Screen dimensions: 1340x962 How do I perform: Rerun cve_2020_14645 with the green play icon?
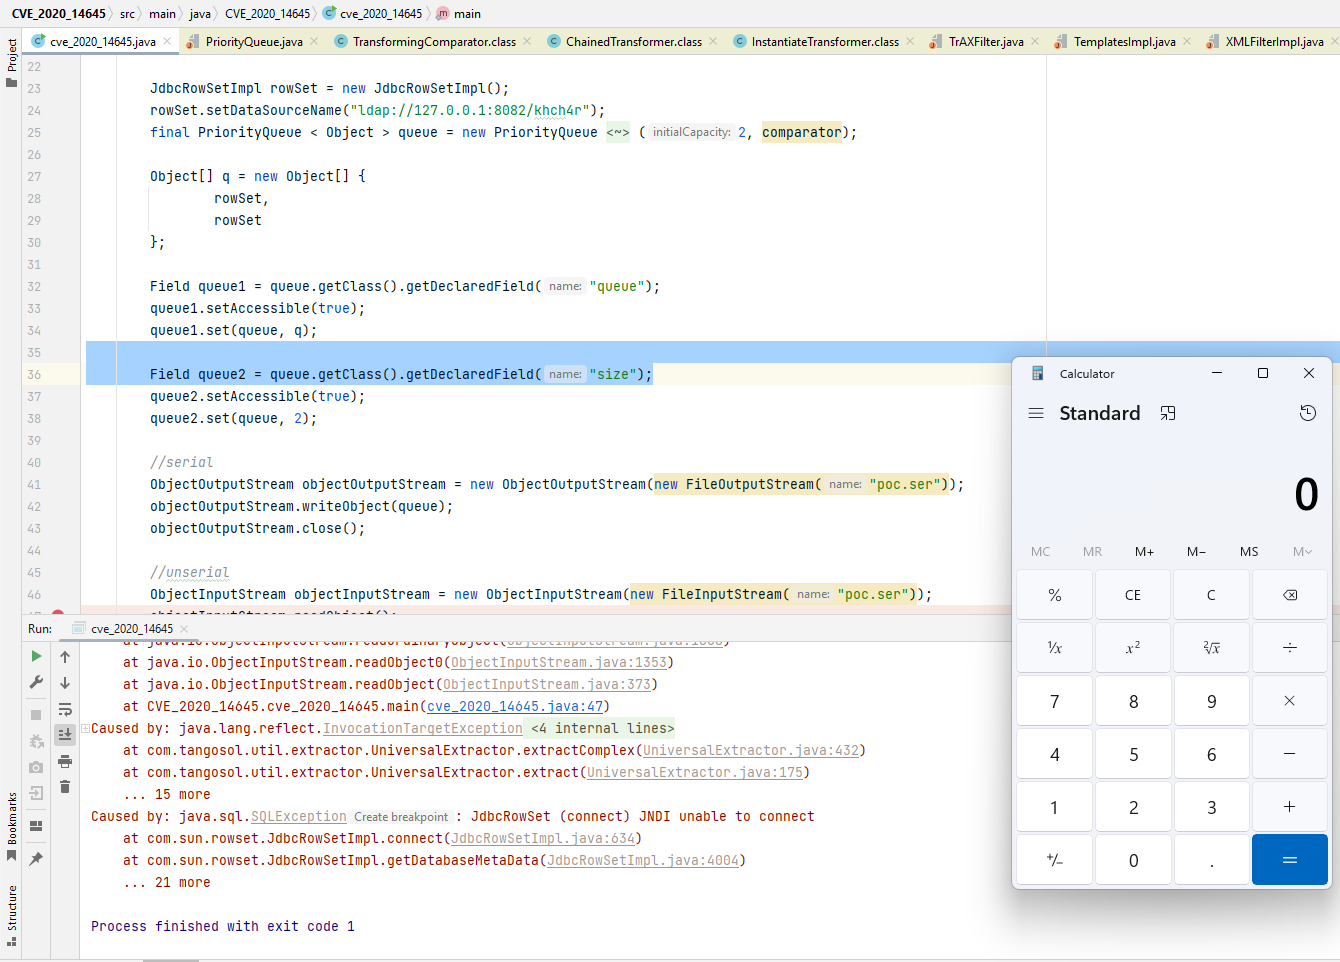click(36, 657)
